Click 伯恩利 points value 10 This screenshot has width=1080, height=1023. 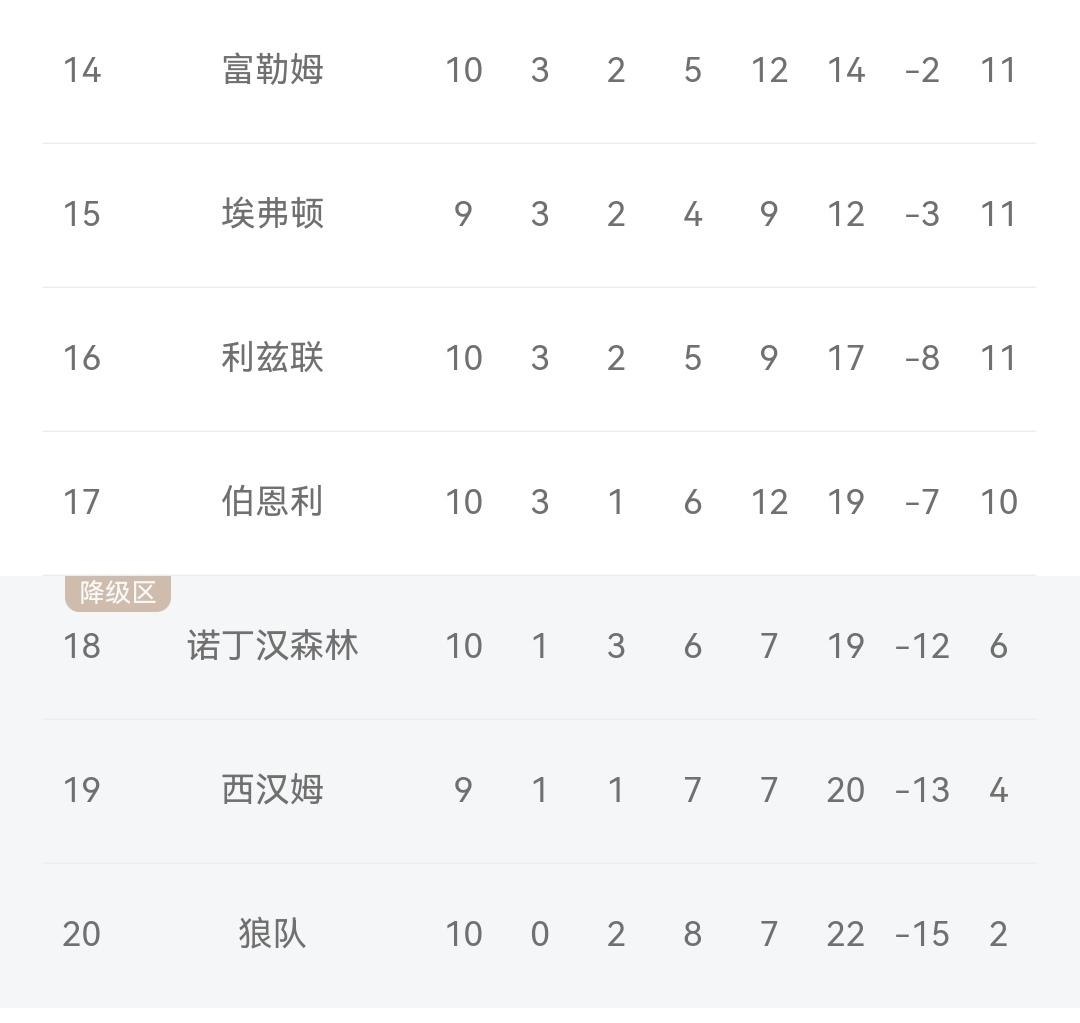pyautogui.click(x=999, y=502)
